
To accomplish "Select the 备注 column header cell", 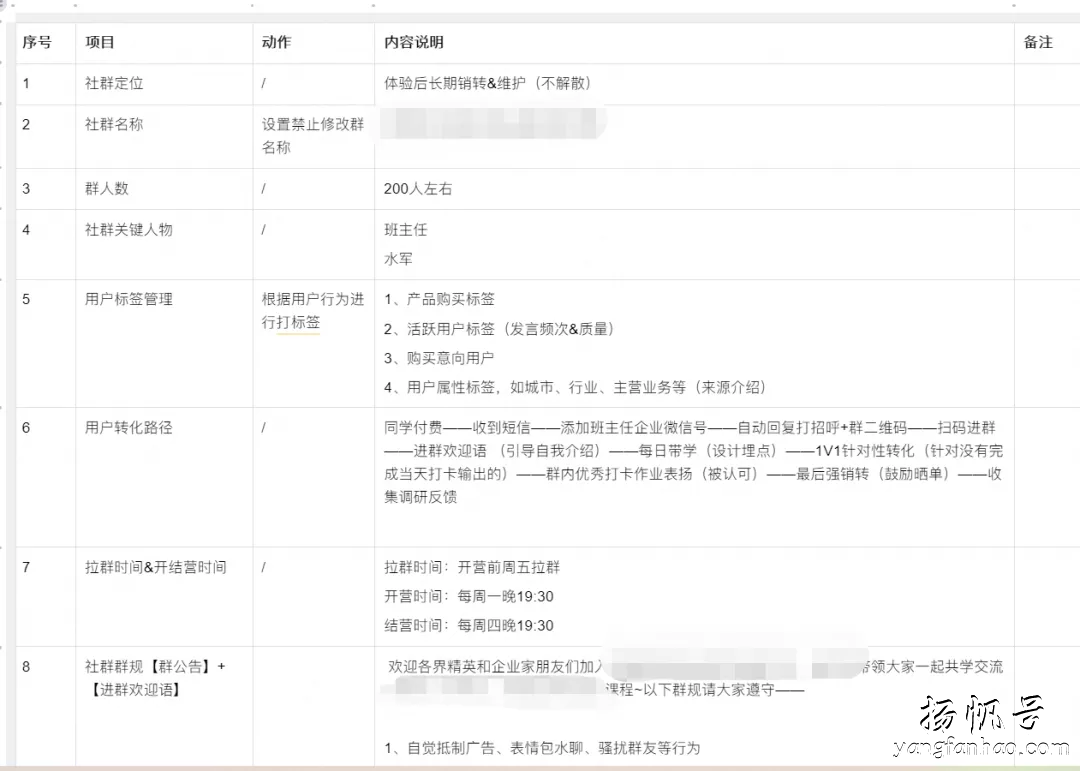I will [1038, 43].
